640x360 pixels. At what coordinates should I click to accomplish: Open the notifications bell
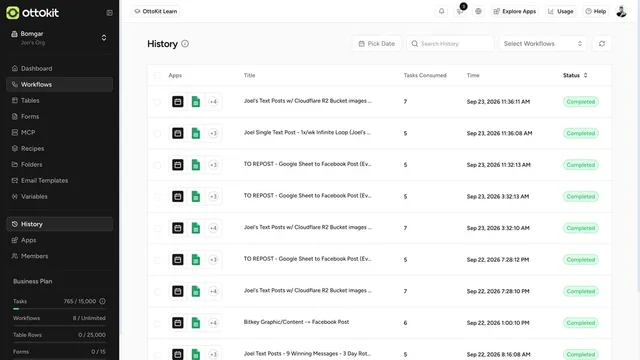coord(442,11)
